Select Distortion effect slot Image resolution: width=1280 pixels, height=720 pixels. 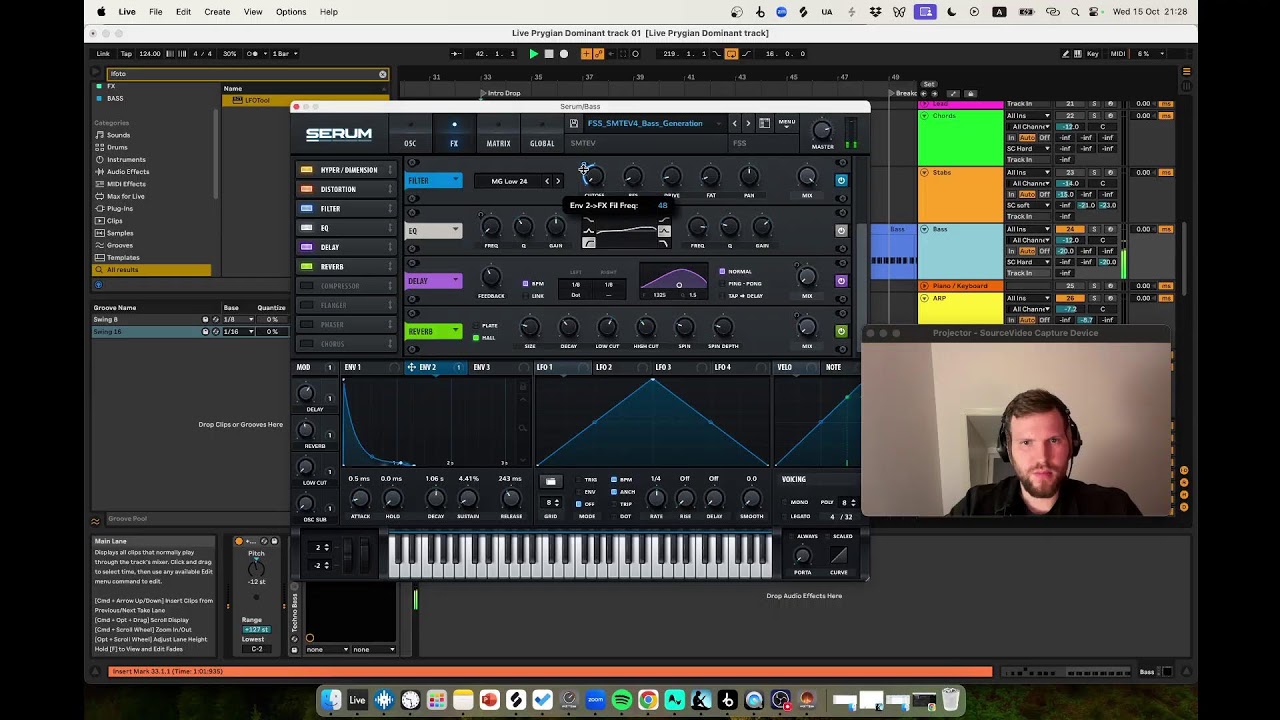coord(345,189)
